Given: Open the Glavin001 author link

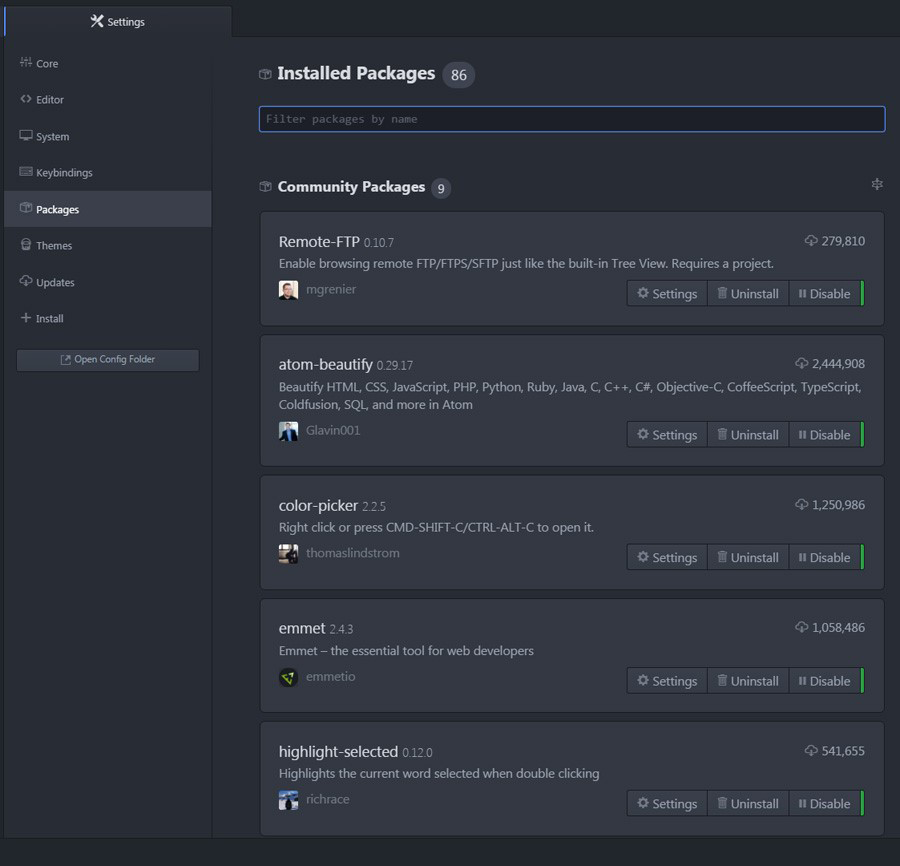Looking at the screenshot, I should pyautogui.click(x=333, y=430).
